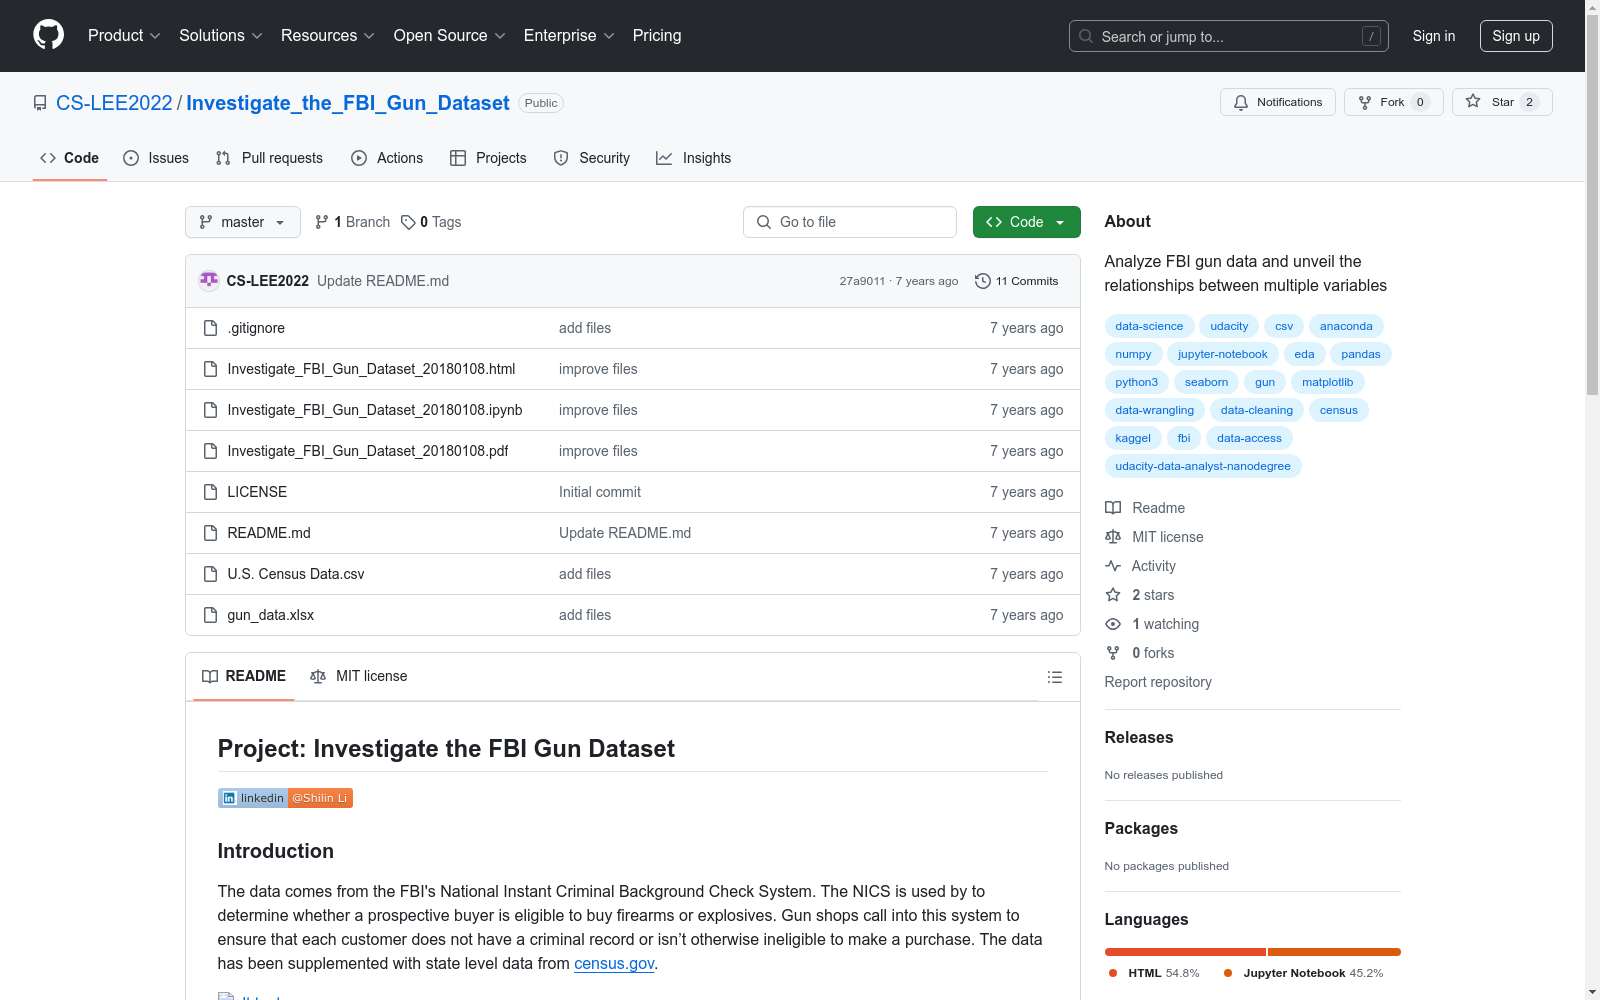
Task: Click CS-LEE2022 avatar in commit row
Action: pyautogui.click(x=209, y=281)
